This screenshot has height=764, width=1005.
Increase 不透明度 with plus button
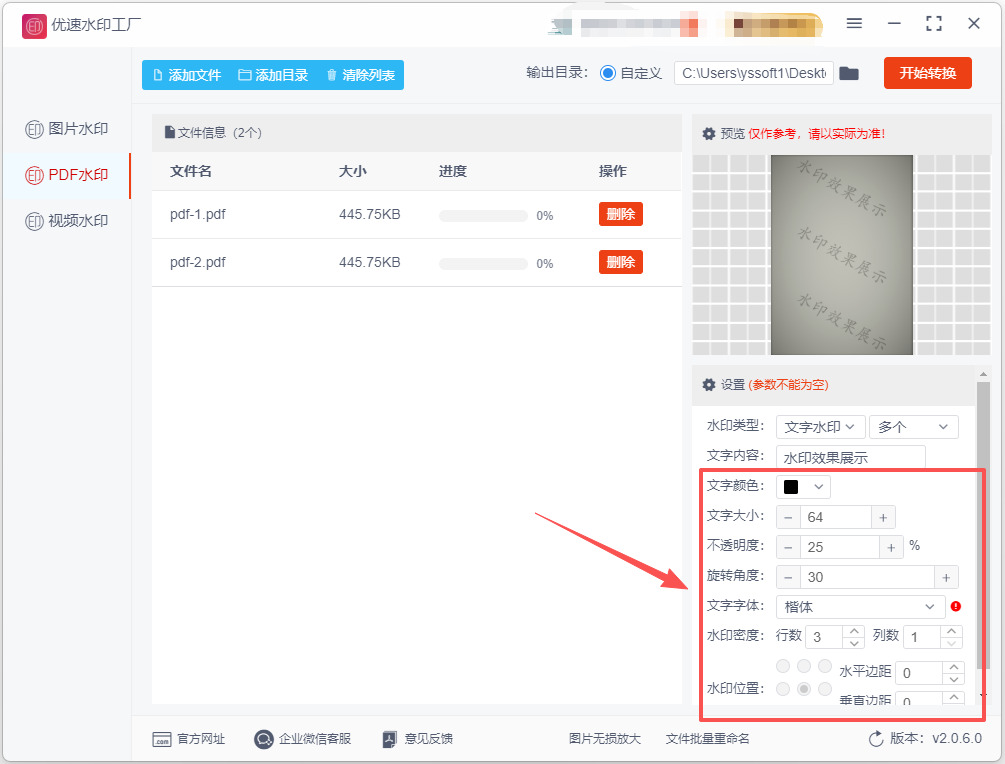tap(891, 547)
